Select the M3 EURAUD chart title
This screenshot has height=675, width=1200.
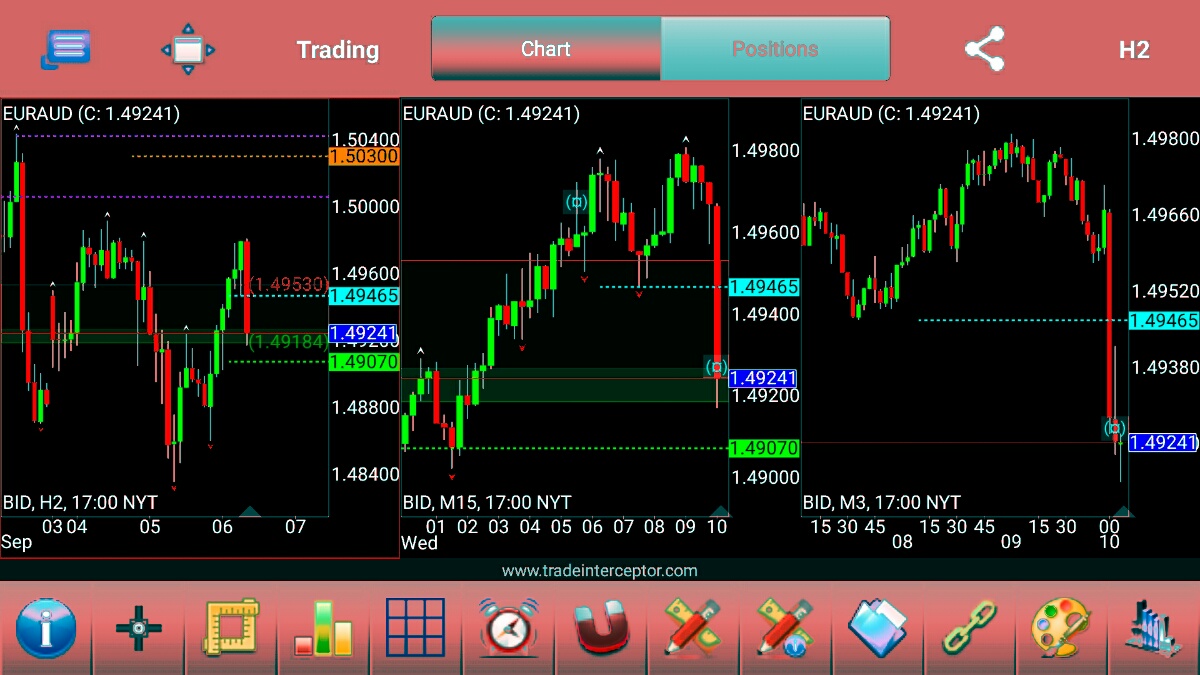pyautogui.click(x=891, y=114)
